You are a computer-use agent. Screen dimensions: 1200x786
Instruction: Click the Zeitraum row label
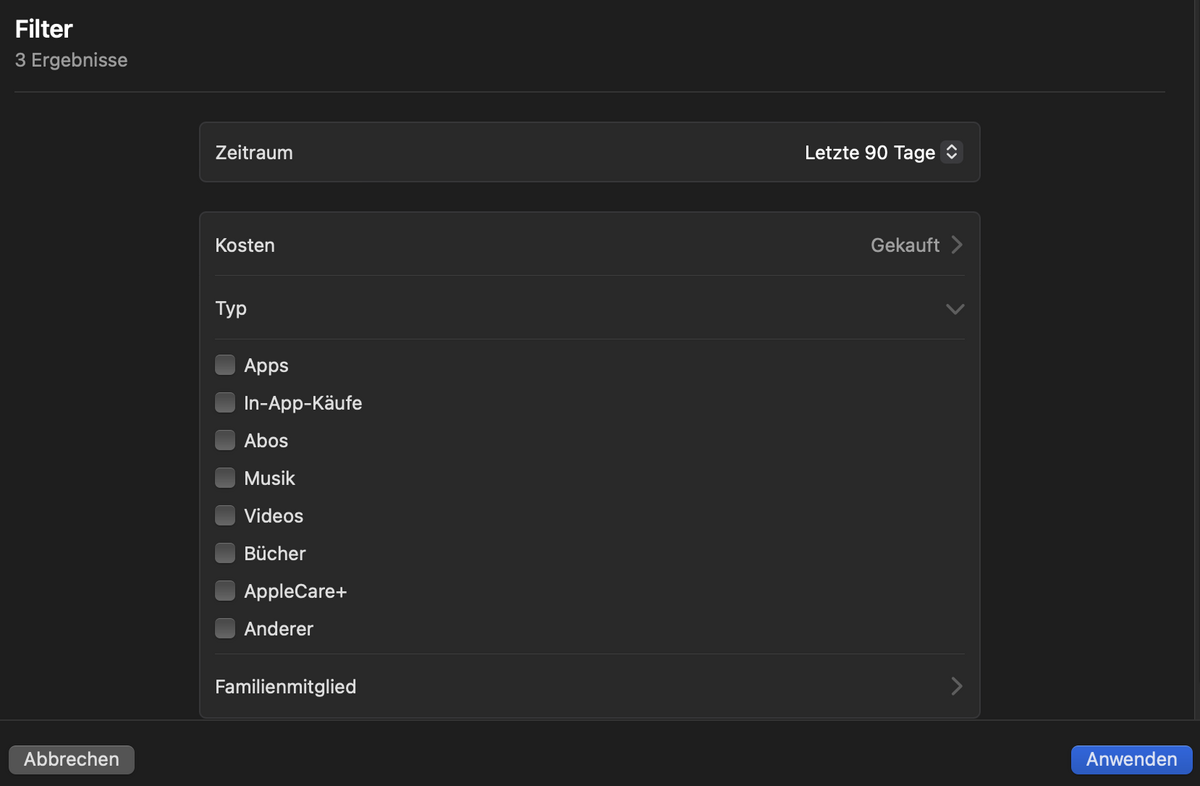coord(254,153)
